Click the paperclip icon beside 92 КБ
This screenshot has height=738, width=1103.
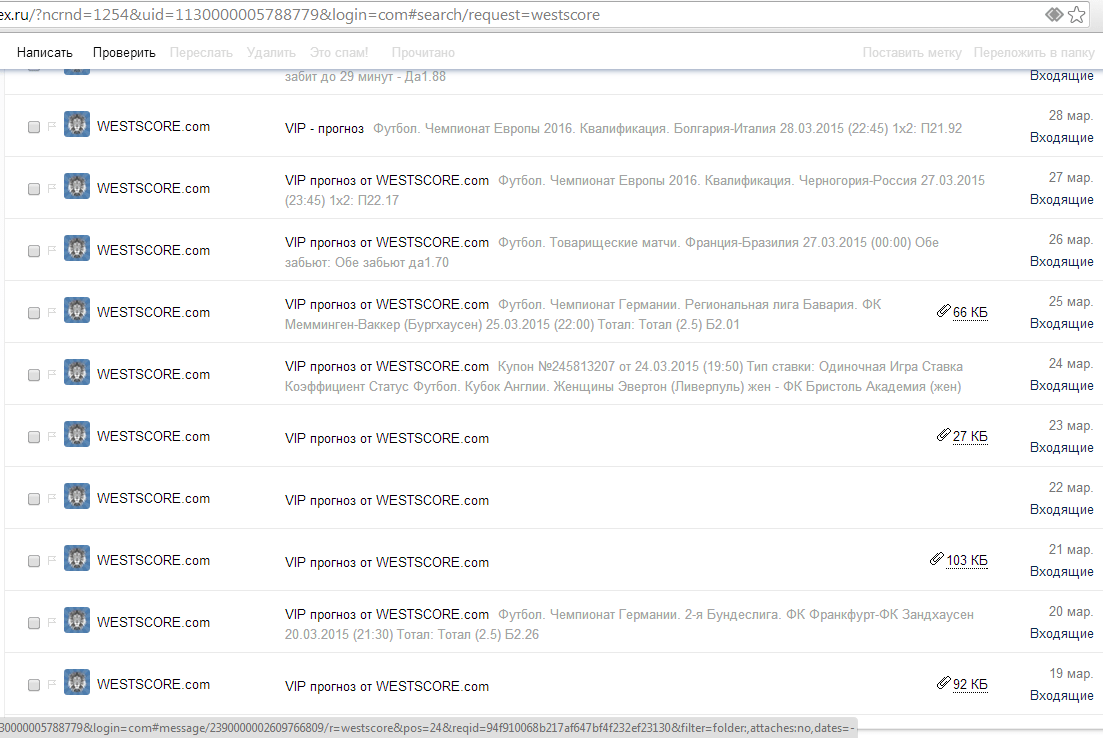point(943,684)
